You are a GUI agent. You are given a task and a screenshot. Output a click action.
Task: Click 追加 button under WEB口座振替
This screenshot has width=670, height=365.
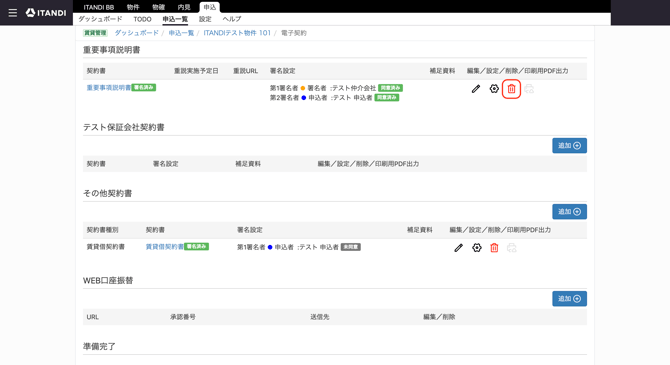569,299
